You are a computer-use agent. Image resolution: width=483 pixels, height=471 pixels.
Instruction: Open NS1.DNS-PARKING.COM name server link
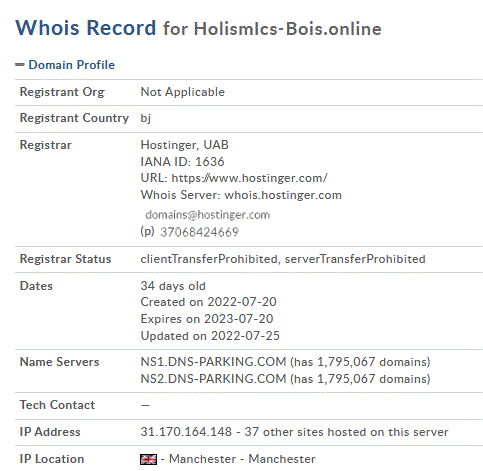213,362
